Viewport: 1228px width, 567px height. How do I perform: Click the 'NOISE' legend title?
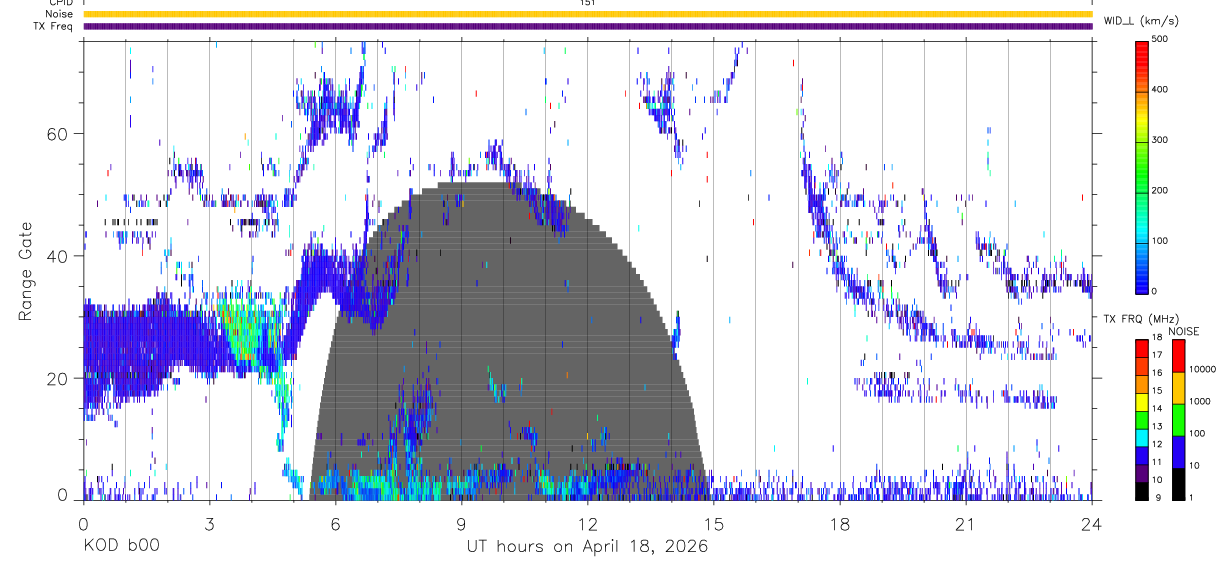point(1182,331)
